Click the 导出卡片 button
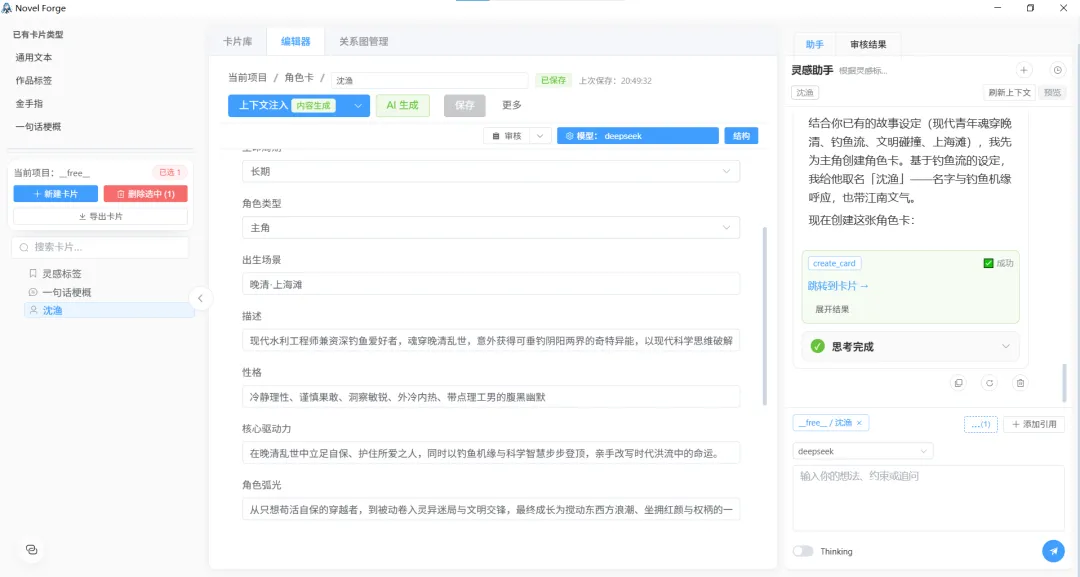 pos(101,216)
